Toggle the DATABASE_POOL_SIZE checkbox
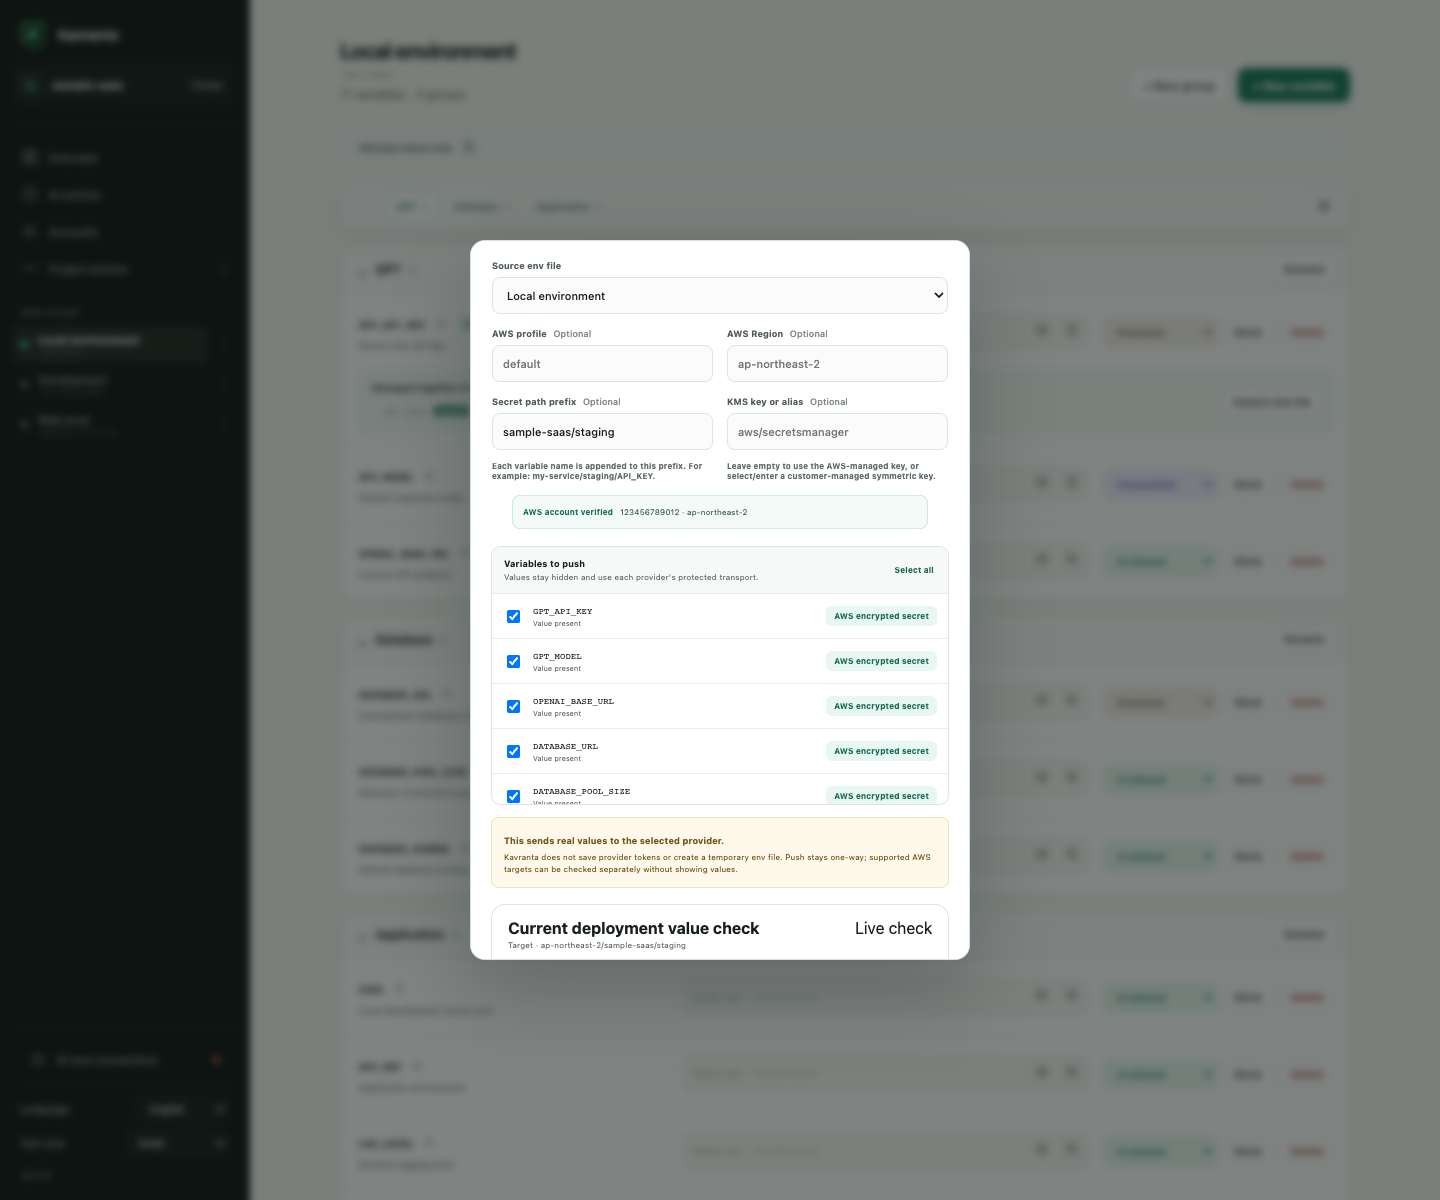The height and width of the screenshot is (1200, 1440). pyautogui.click(x=513, y=796)
